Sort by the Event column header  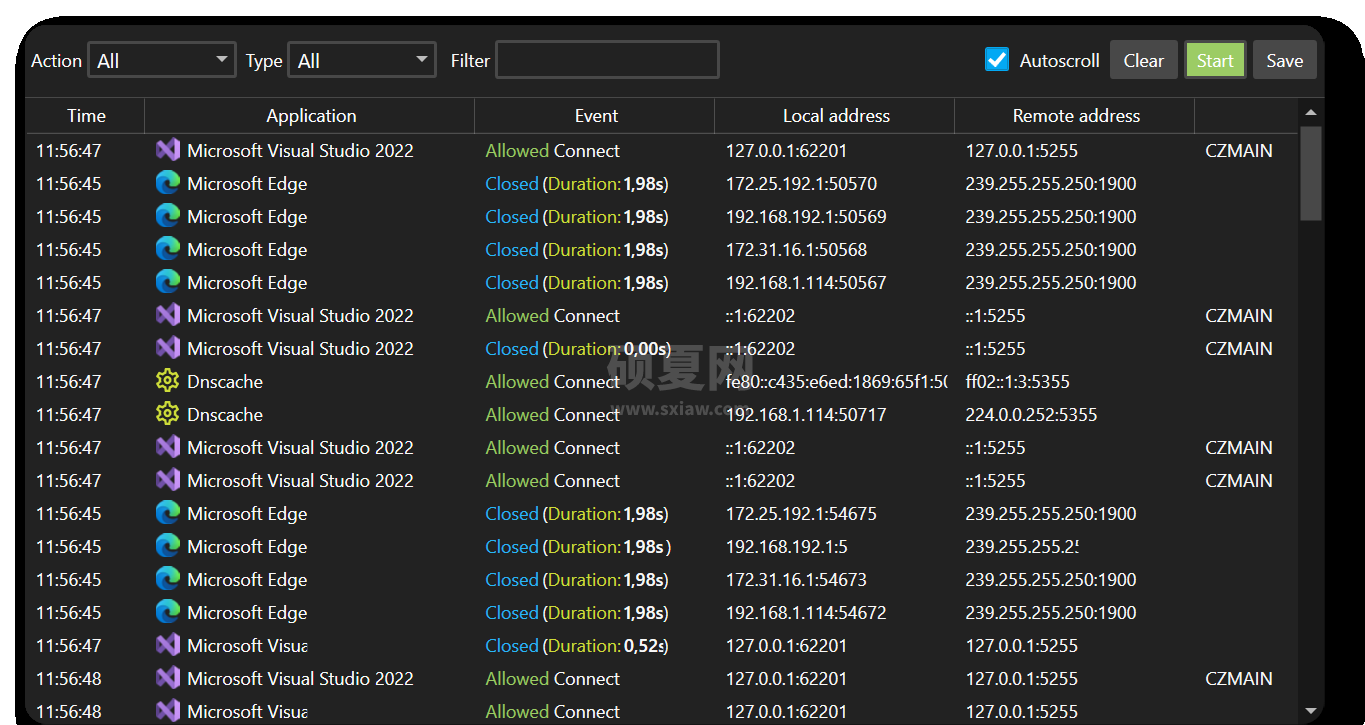pyautogui.click(x=596, y=116)
